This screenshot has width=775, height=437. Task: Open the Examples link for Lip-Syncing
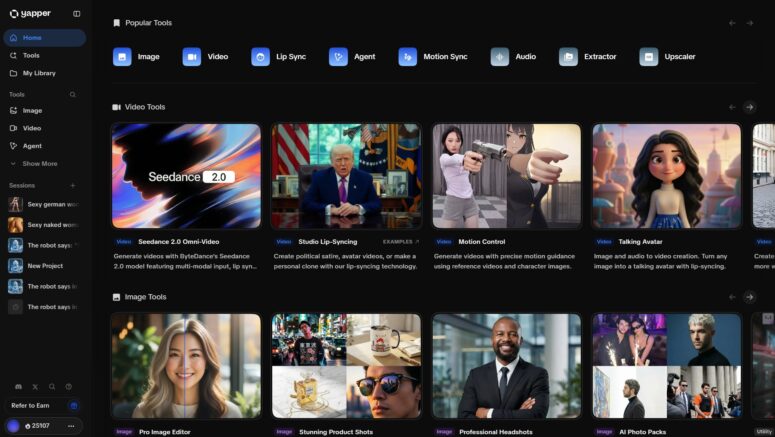[x=401, y=242]
